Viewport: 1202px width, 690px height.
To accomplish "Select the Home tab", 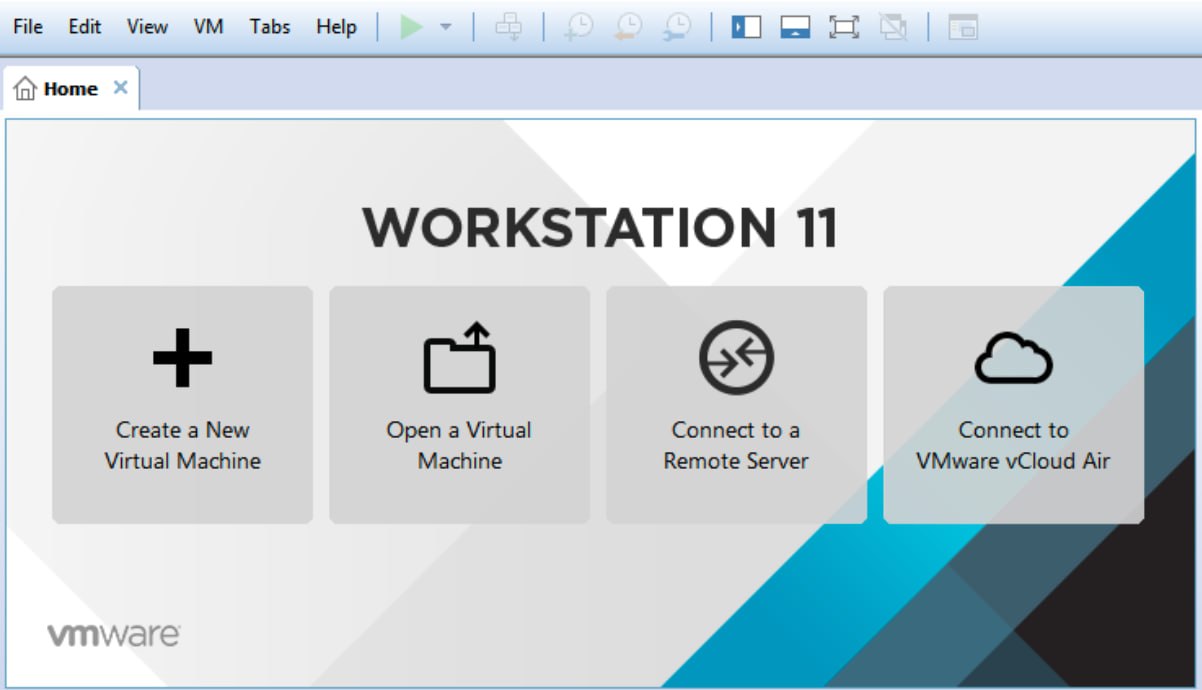I will (x=71, y=89).
